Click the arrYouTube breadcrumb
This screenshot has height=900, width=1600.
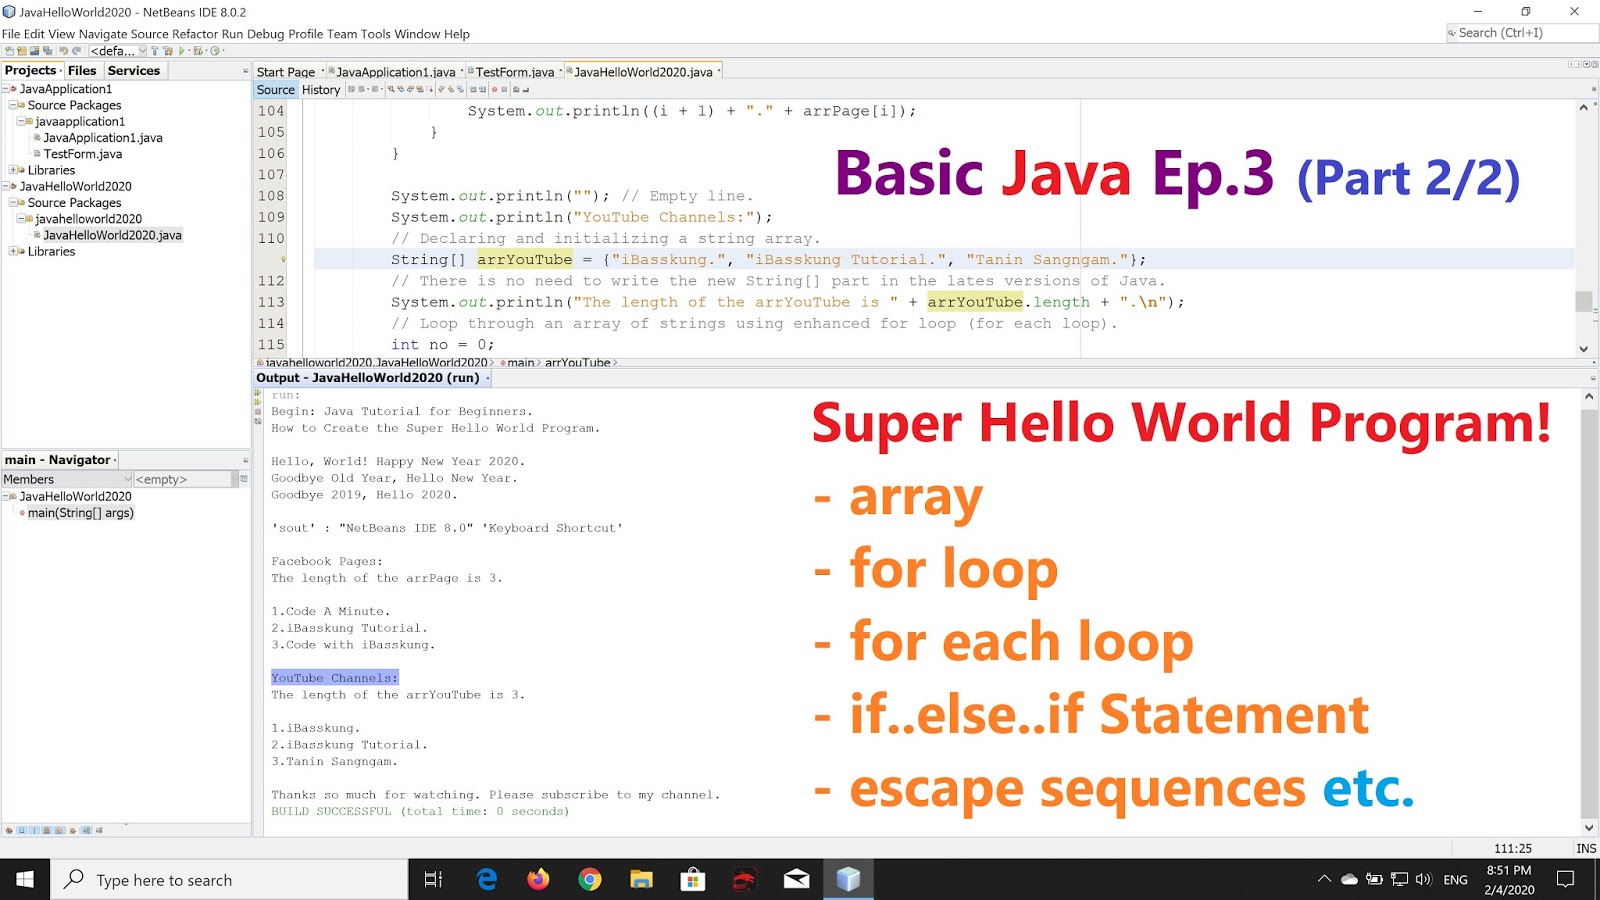click(x=577, y=363)
